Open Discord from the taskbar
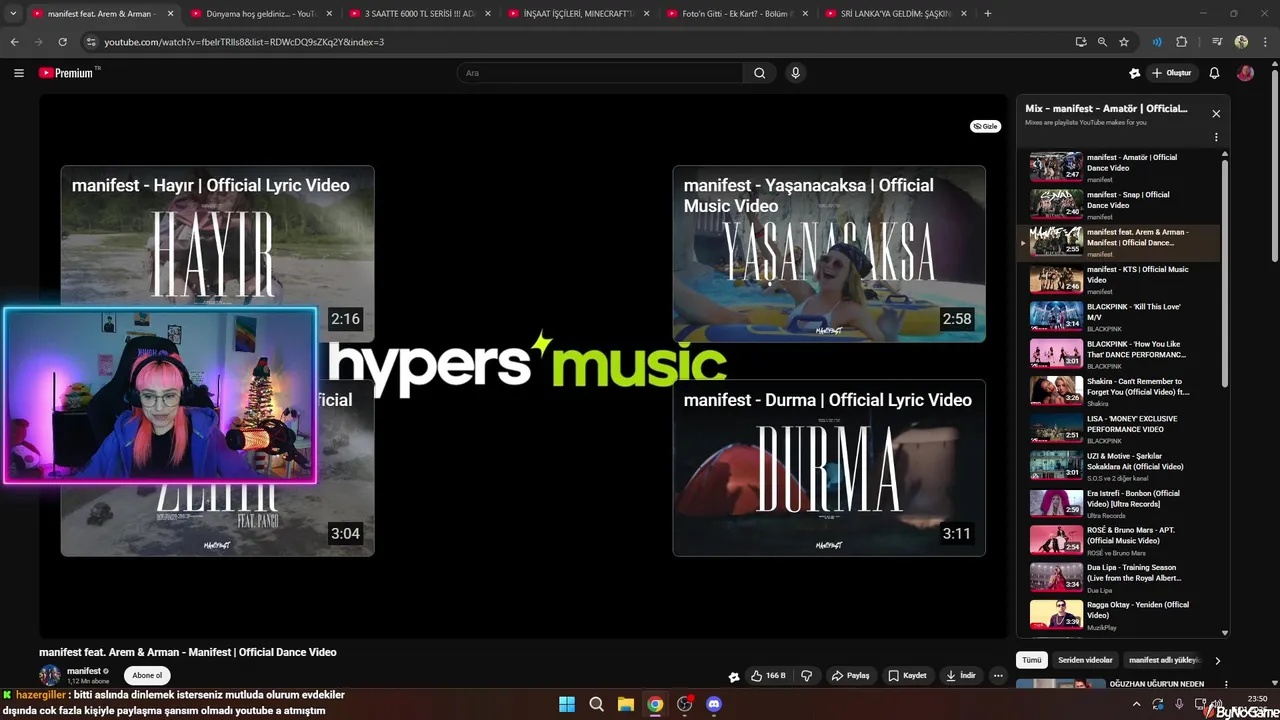The height and width of the screenshot is (720, 1280). 714,704
